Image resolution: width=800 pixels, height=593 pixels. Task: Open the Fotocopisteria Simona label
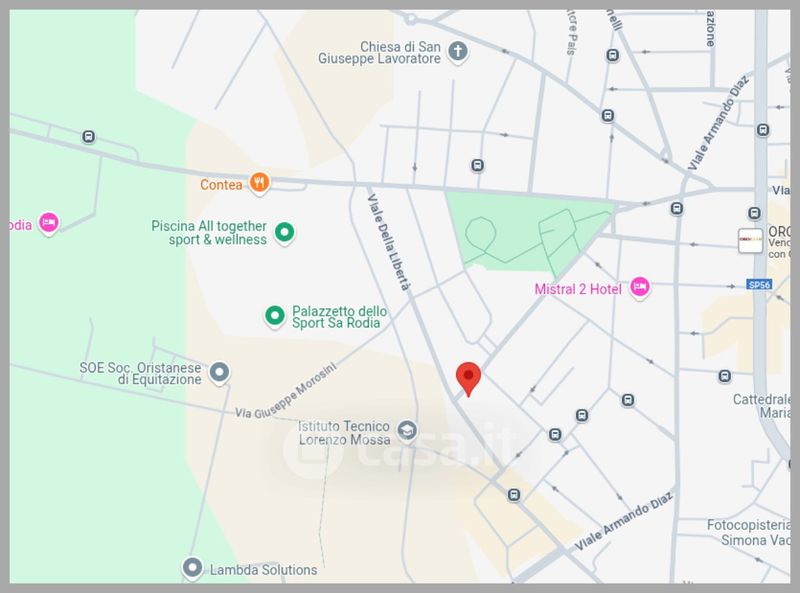(x=748, y=532)
